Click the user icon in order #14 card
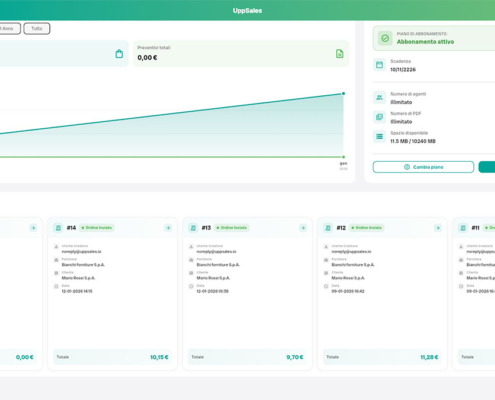This screenshot has height=400, width=495. click(x=56, y=247)
